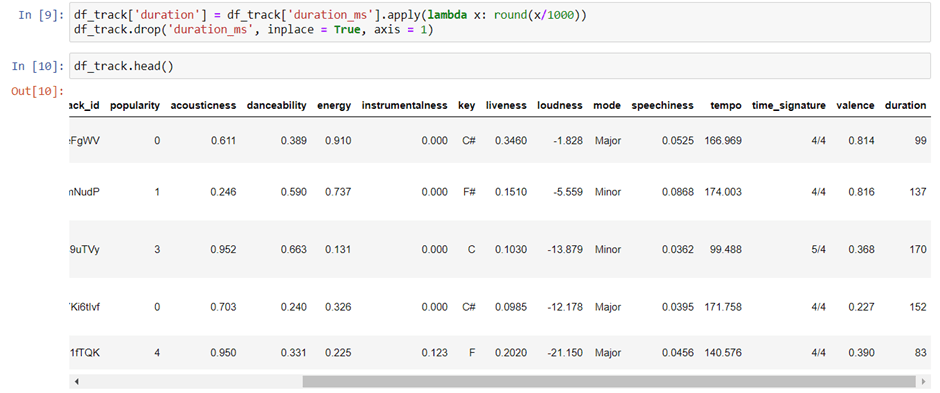Click the energy column header
The height and width of the screenshot is (393, 940).
pyautogui.click(x=334, y=105)
